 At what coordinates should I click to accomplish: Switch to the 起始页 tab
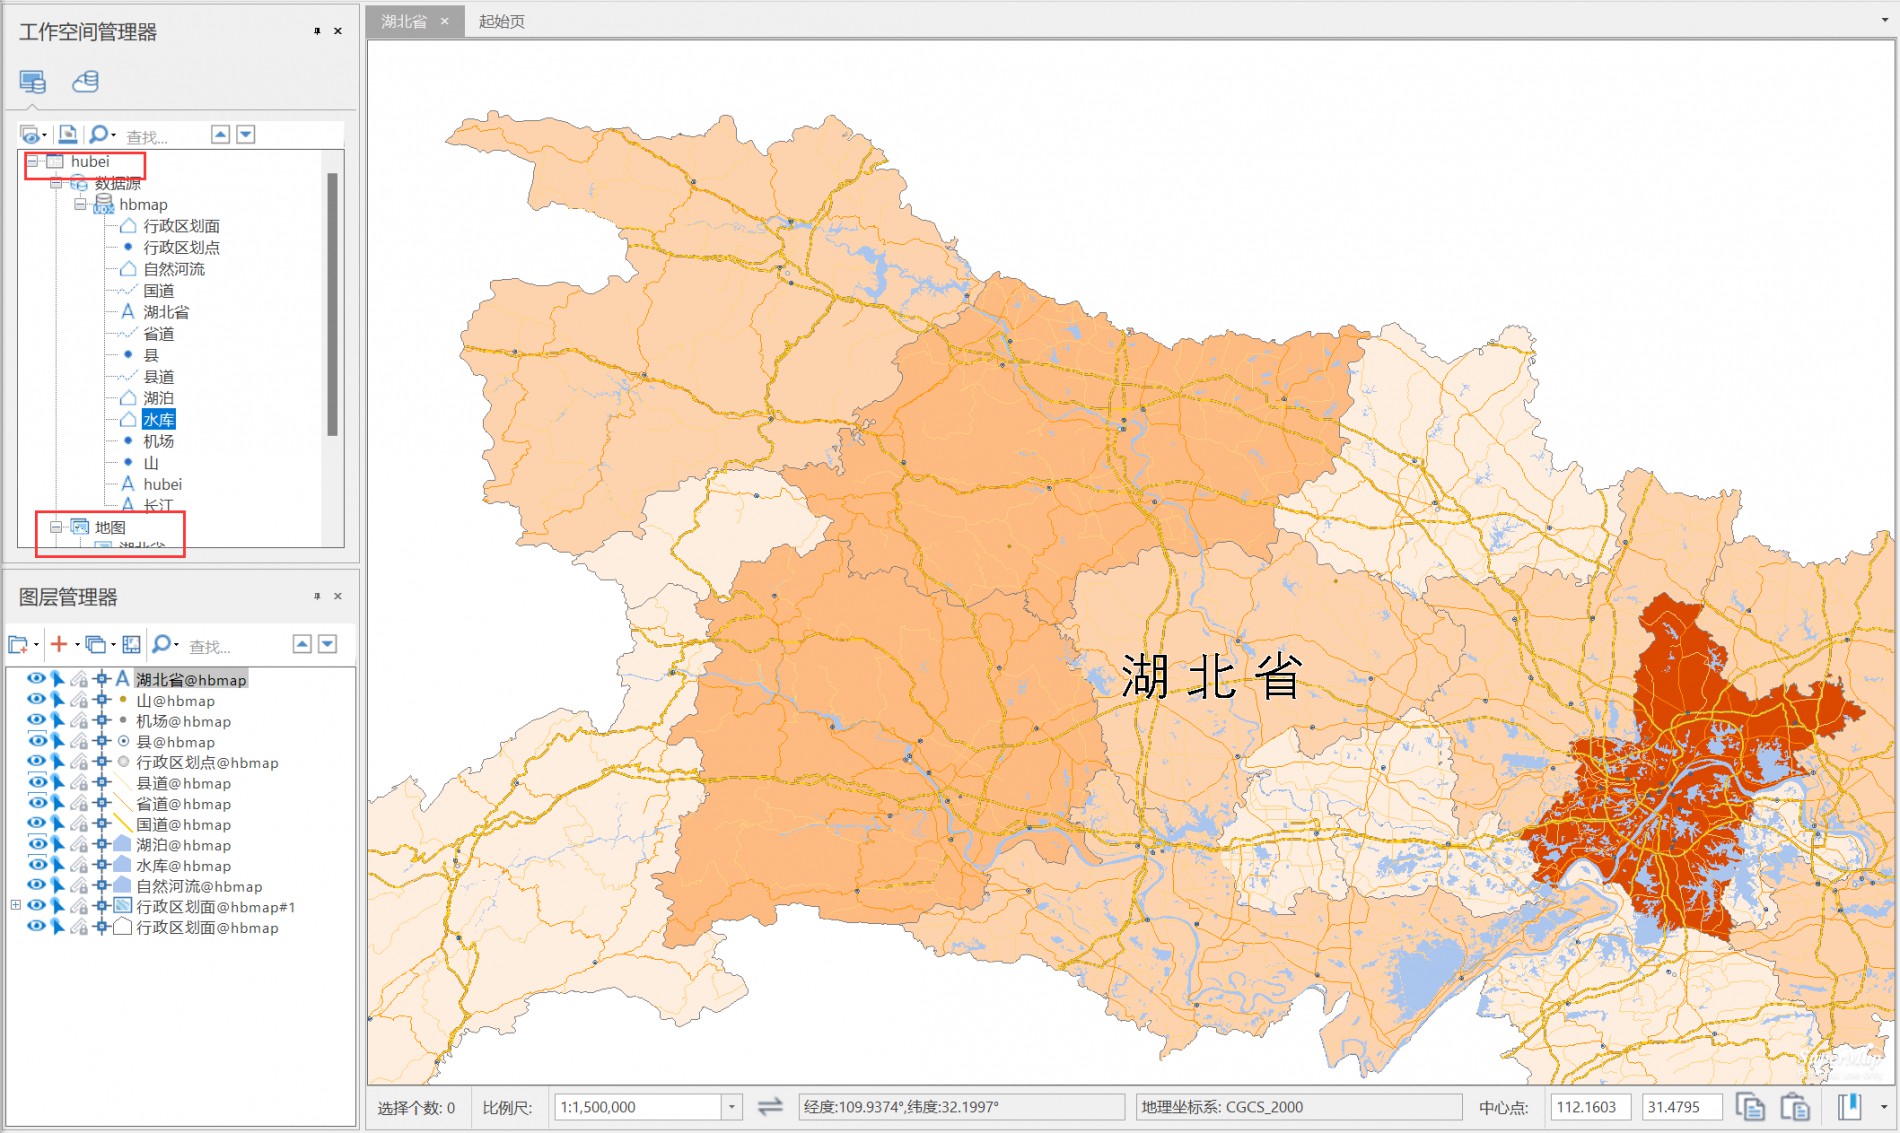click(x=501, y=21)
